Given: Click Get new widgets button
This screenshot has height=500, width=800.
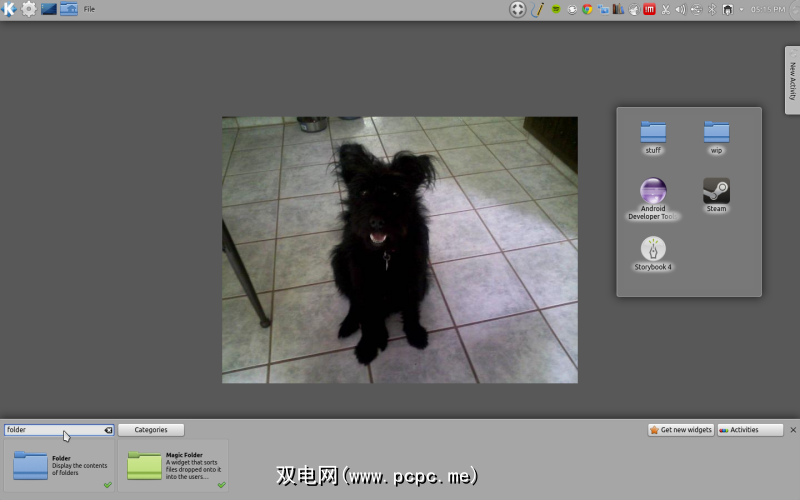Looking at the screenshot, I should pyautogui.click(x=681, y=430).
